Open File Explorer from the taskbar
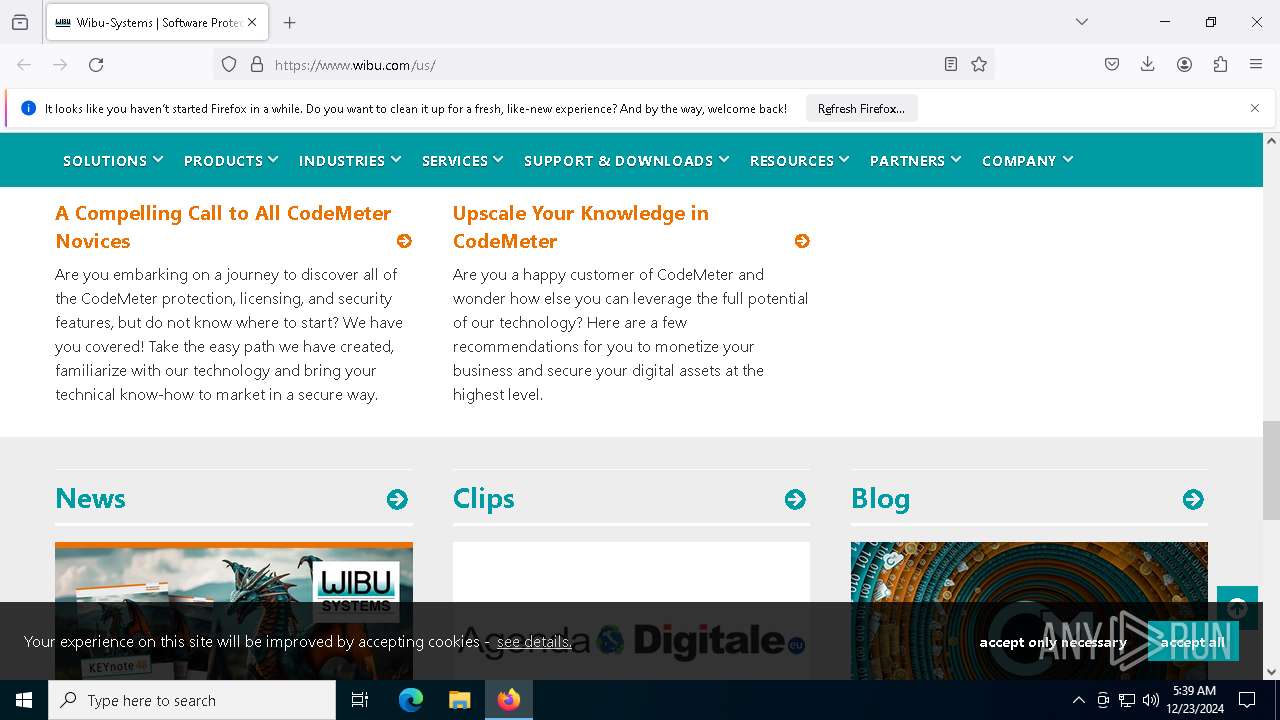1280x720 pixels. (x=459, y=700)
